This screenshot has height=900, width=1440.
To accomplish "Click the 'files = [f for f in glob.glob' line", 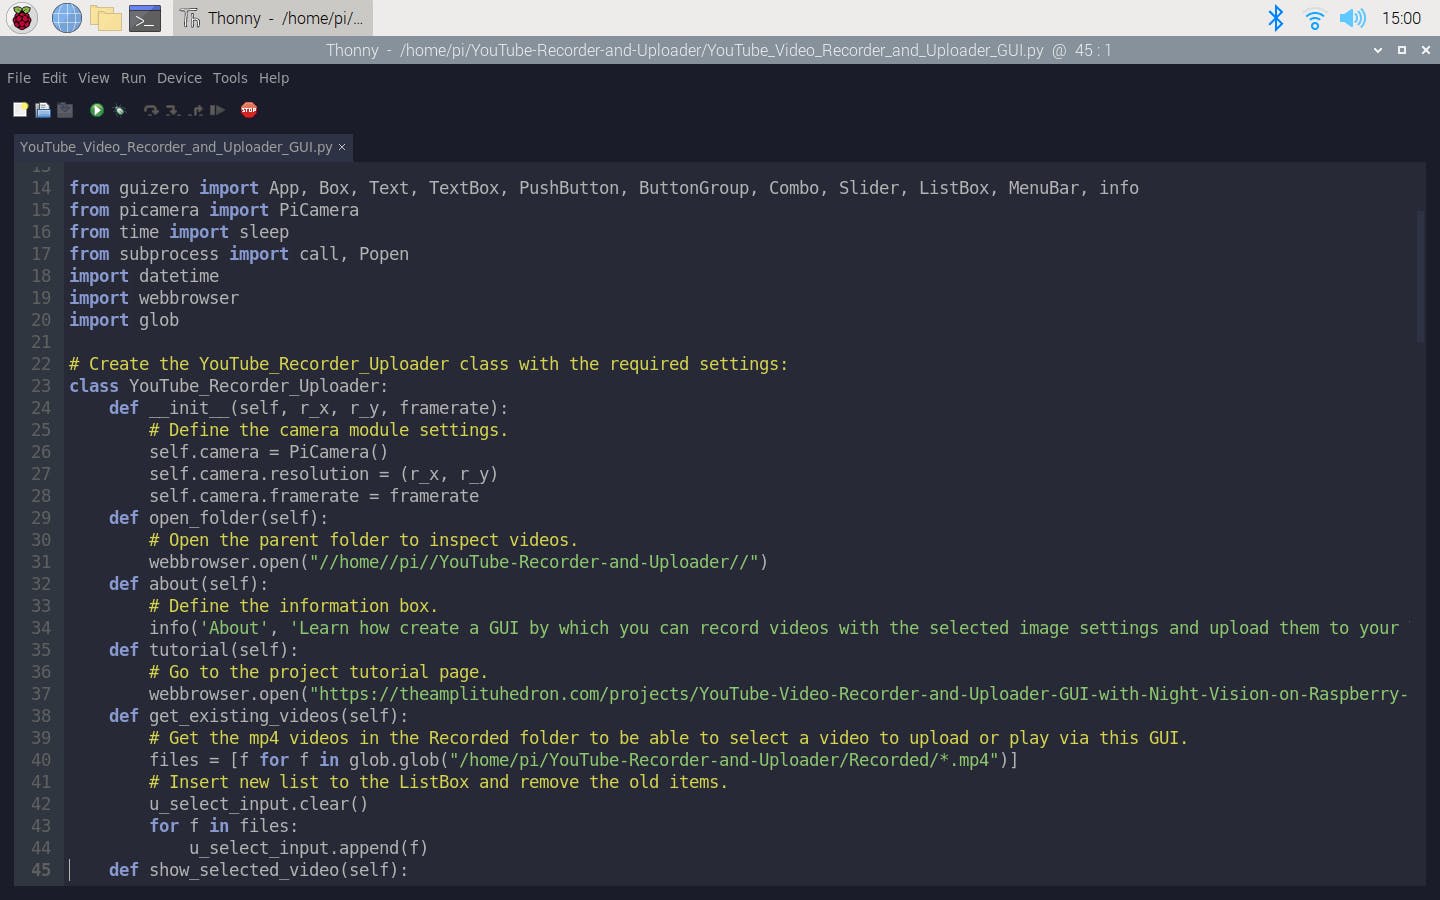I will click(584, 760).
